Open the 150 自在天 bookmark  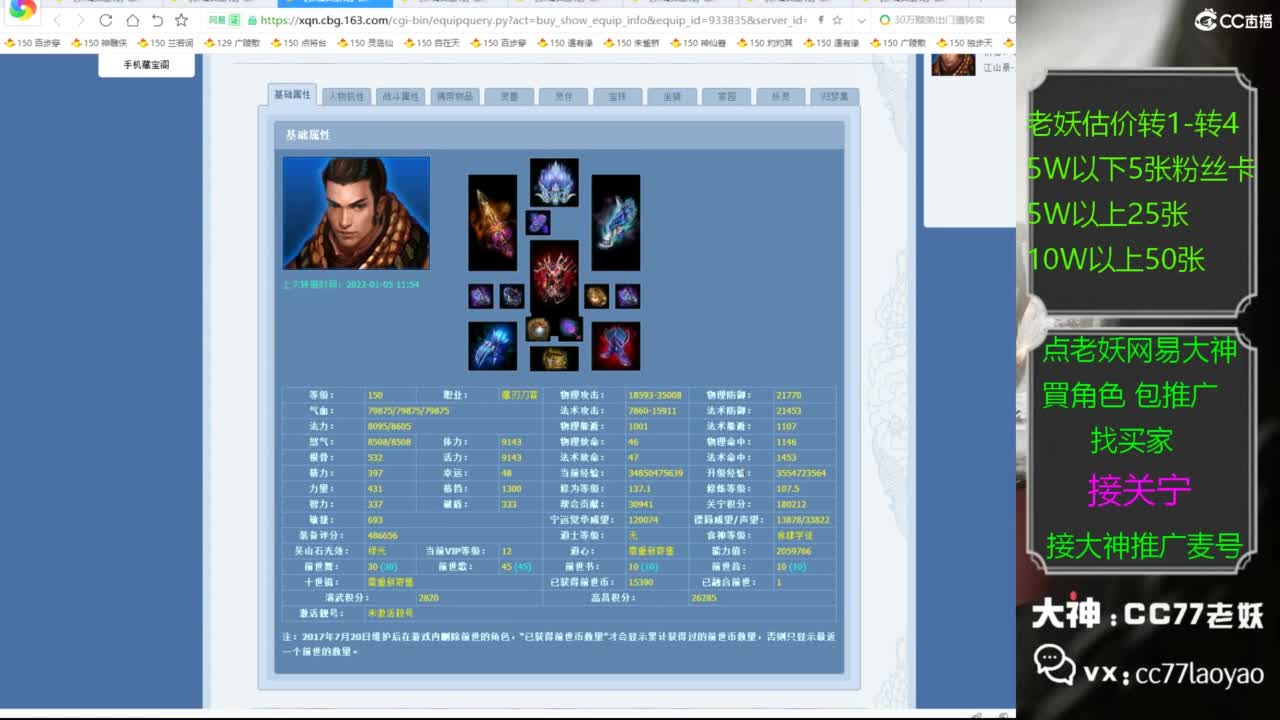pyautogui.click(x=432, y=43)
